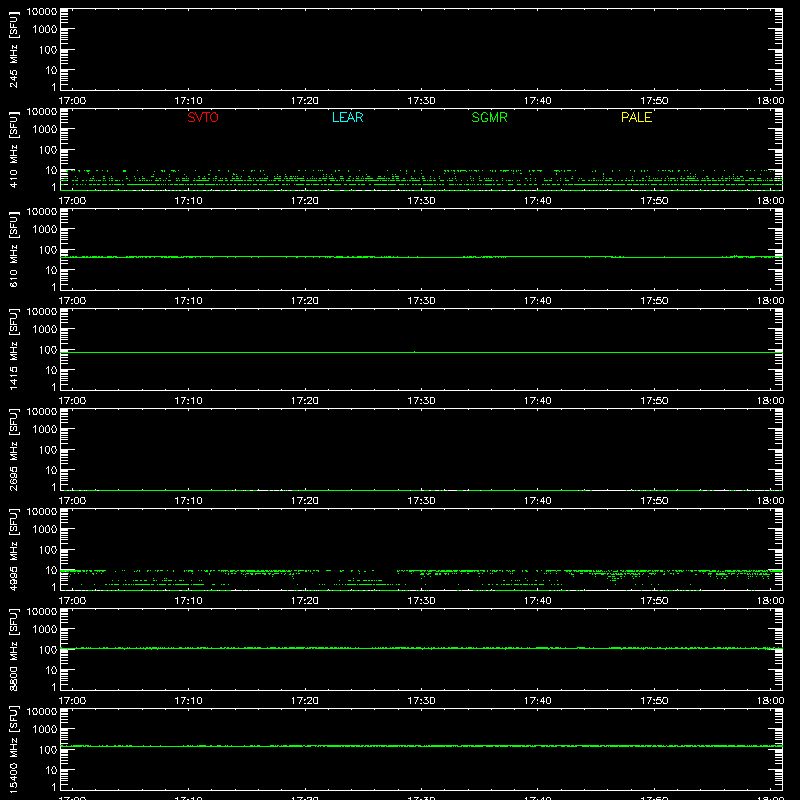800x800 pixels.
Task: Click 17:20 tick under the 8800 MHz panel
Action: tap(305, 701)
